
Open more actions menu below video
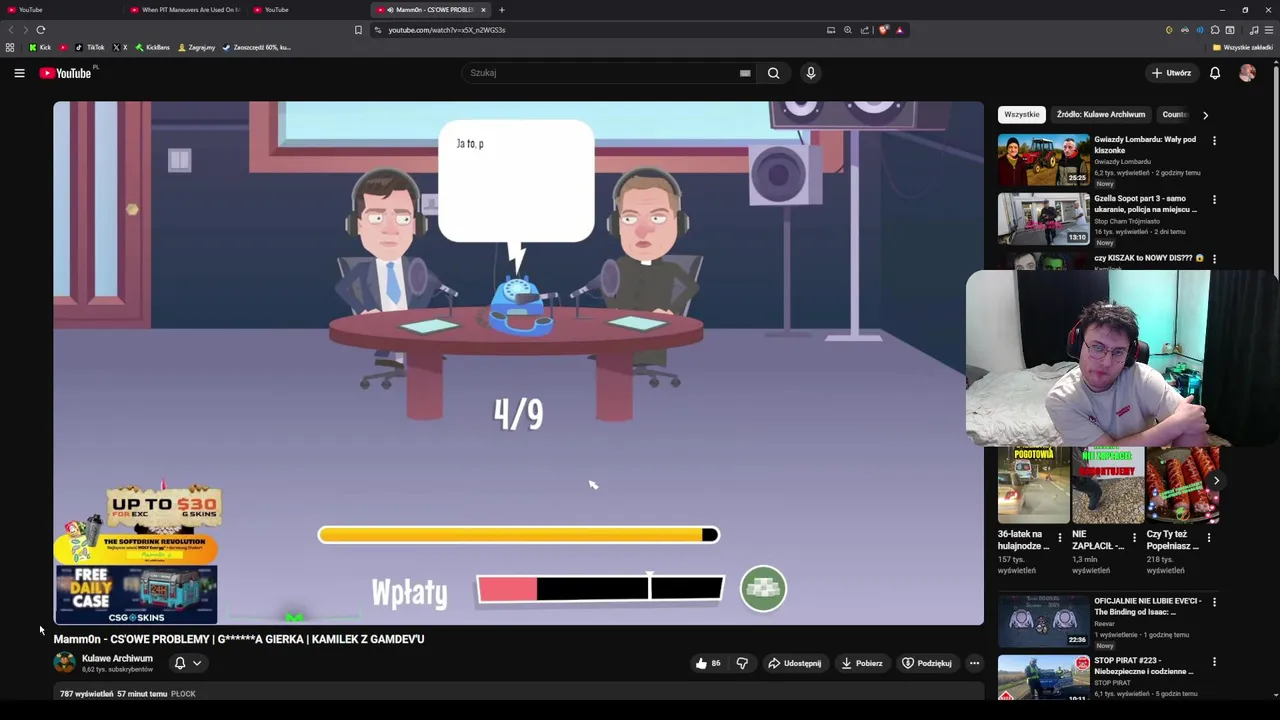(974, 663)
